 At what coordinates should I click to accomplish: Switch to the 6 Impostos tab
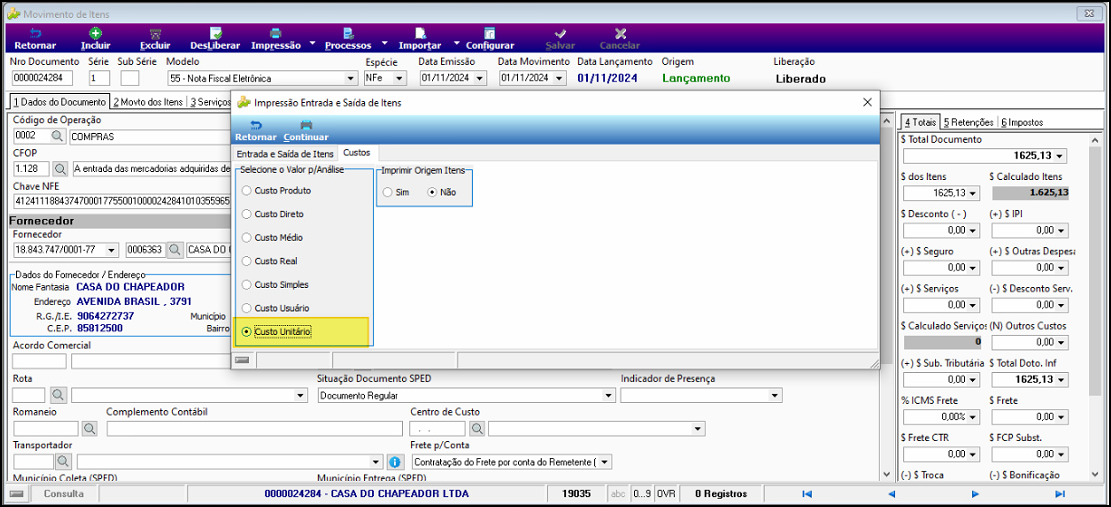tap(1022, 123)
